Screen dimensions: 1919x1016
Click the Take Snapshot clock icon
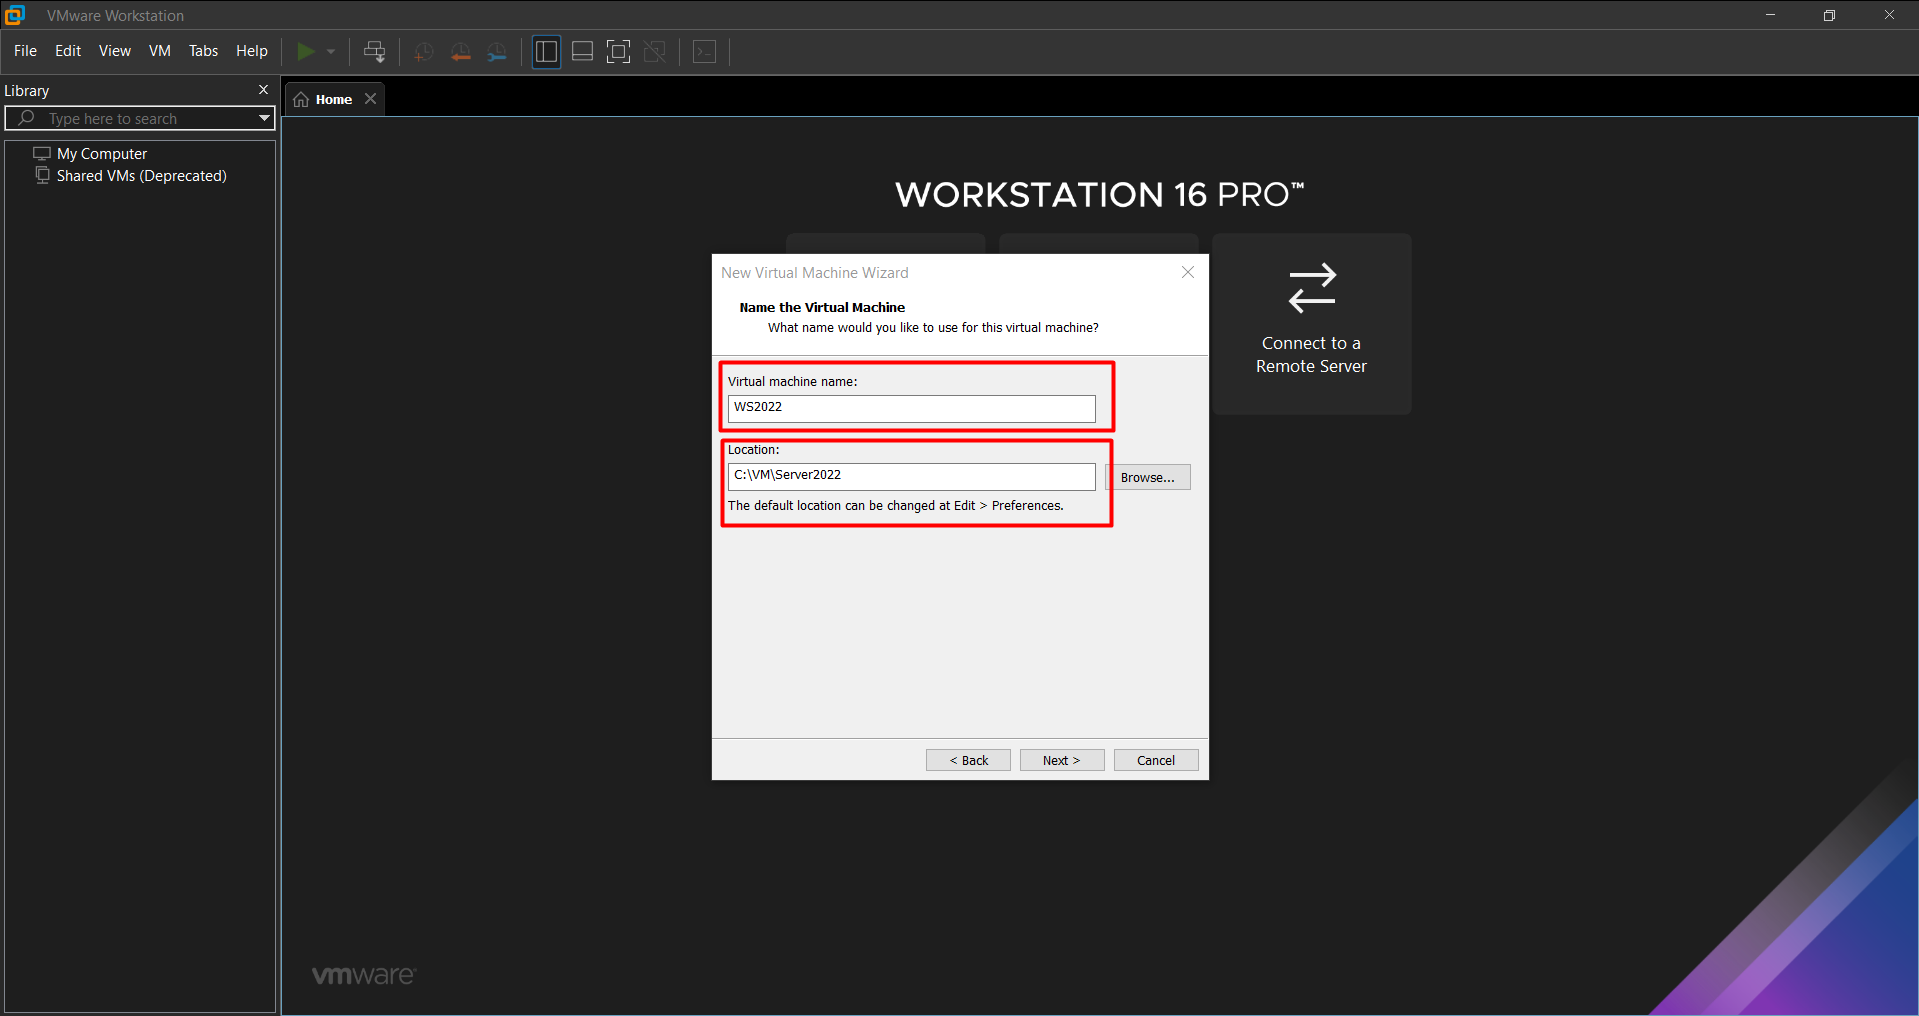tap(423, 52)
